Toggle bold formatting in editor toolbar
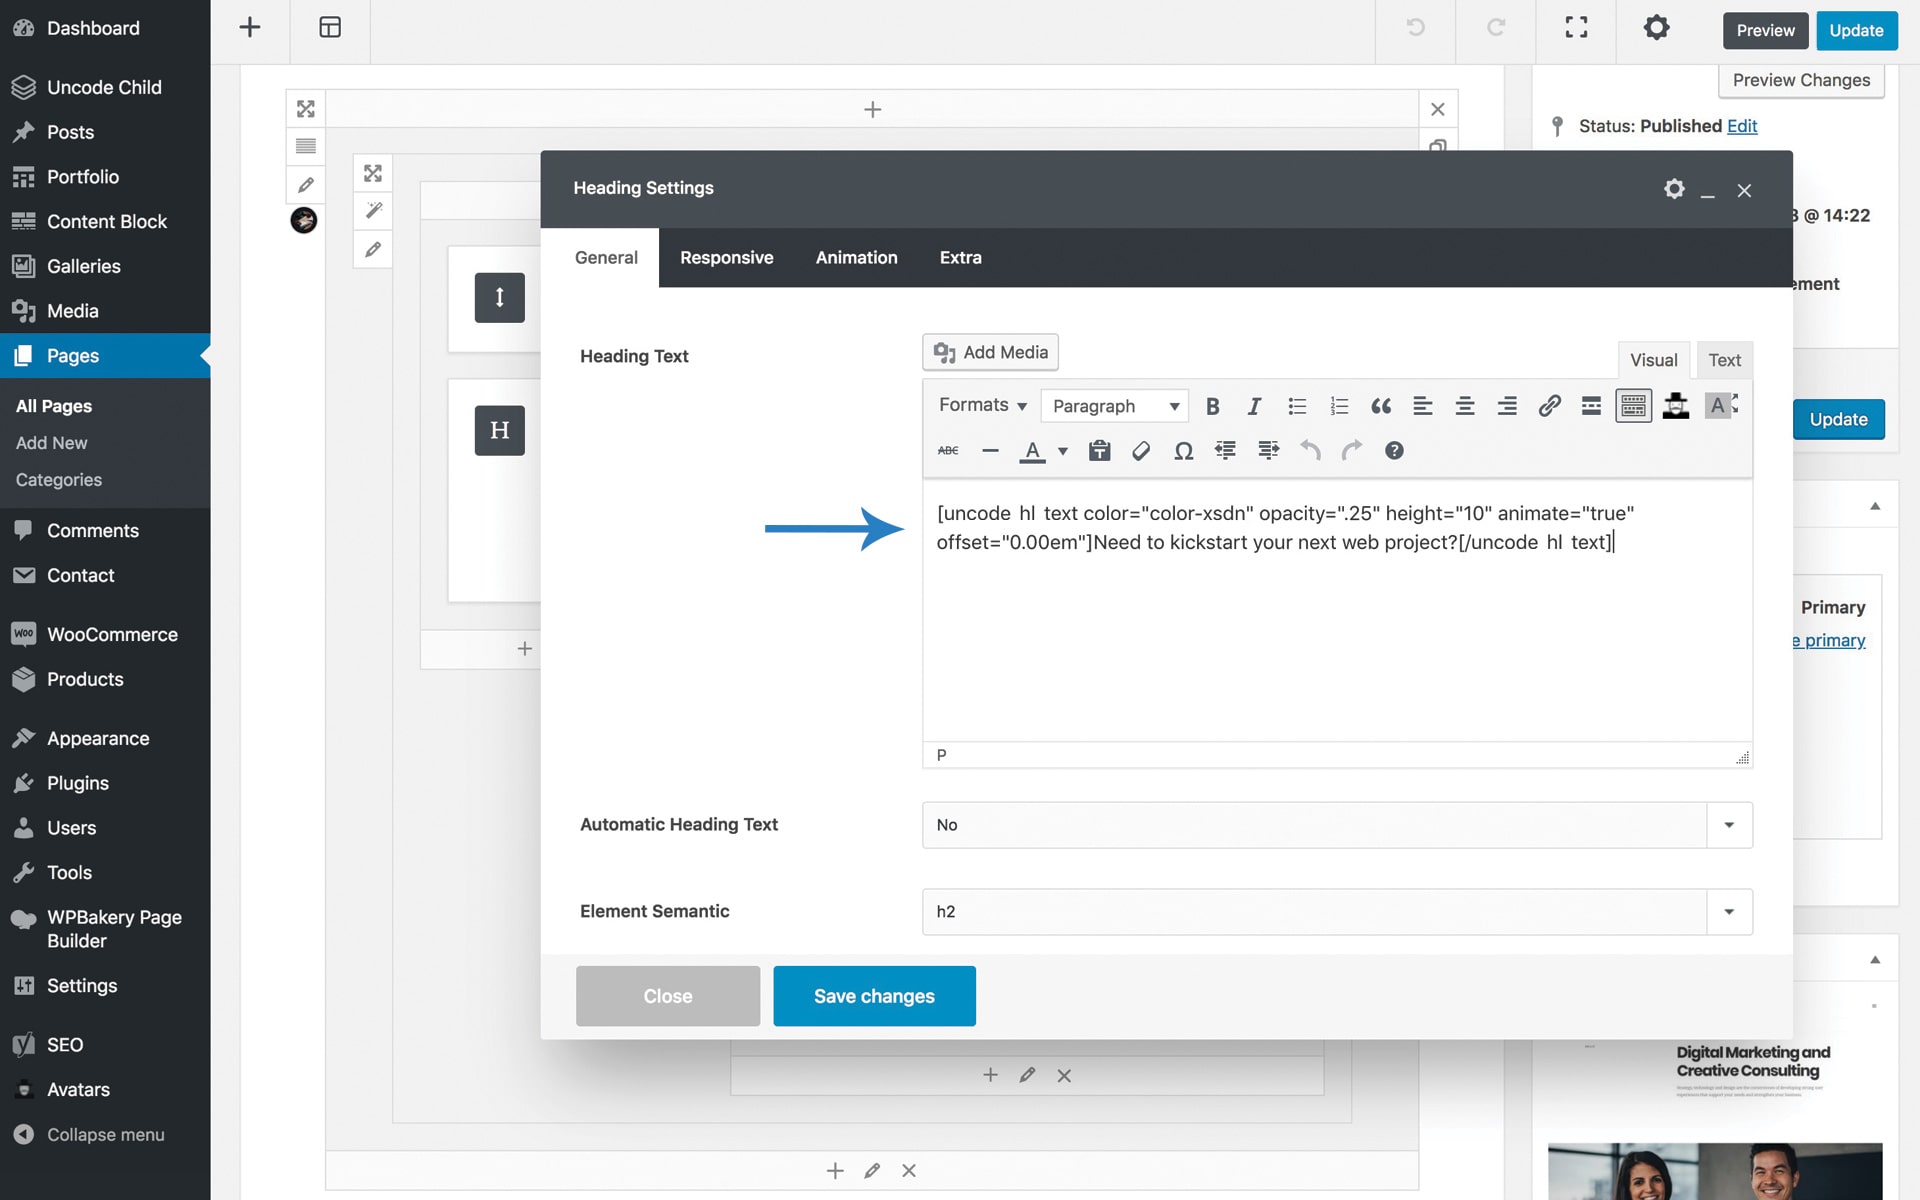The height and width of the screenshot is (1200, 1920). pyautogui.click(x=1212, y=406)
